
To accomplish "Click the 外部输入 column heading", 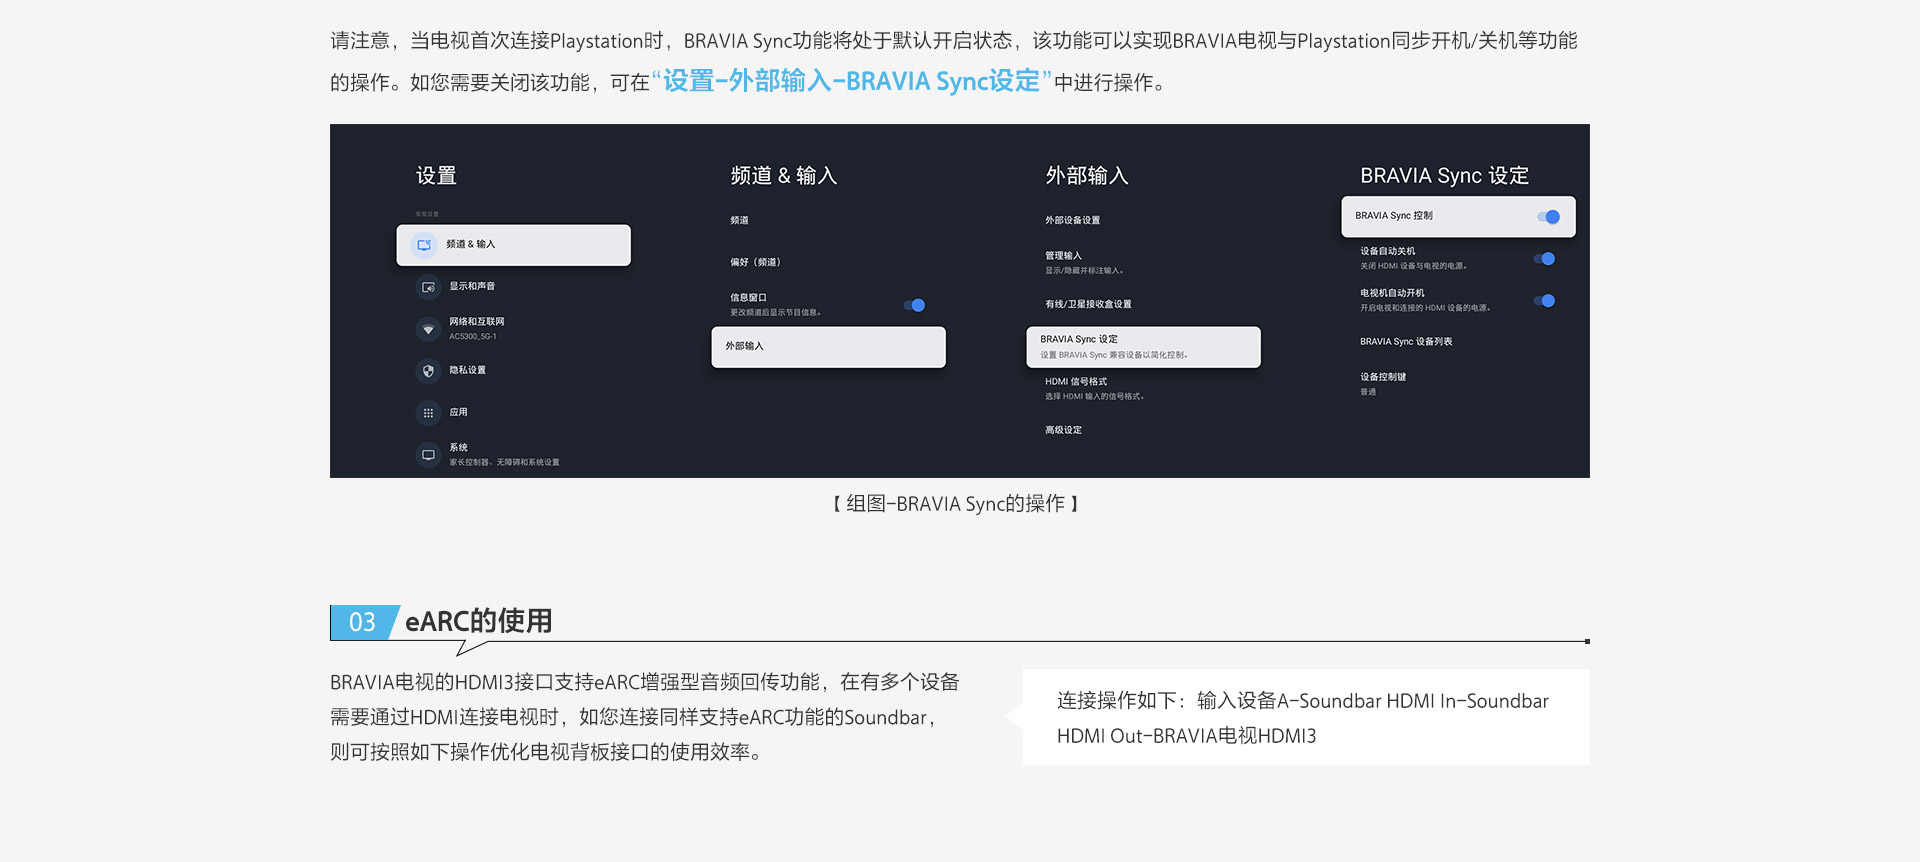I will pos(1087,176).
